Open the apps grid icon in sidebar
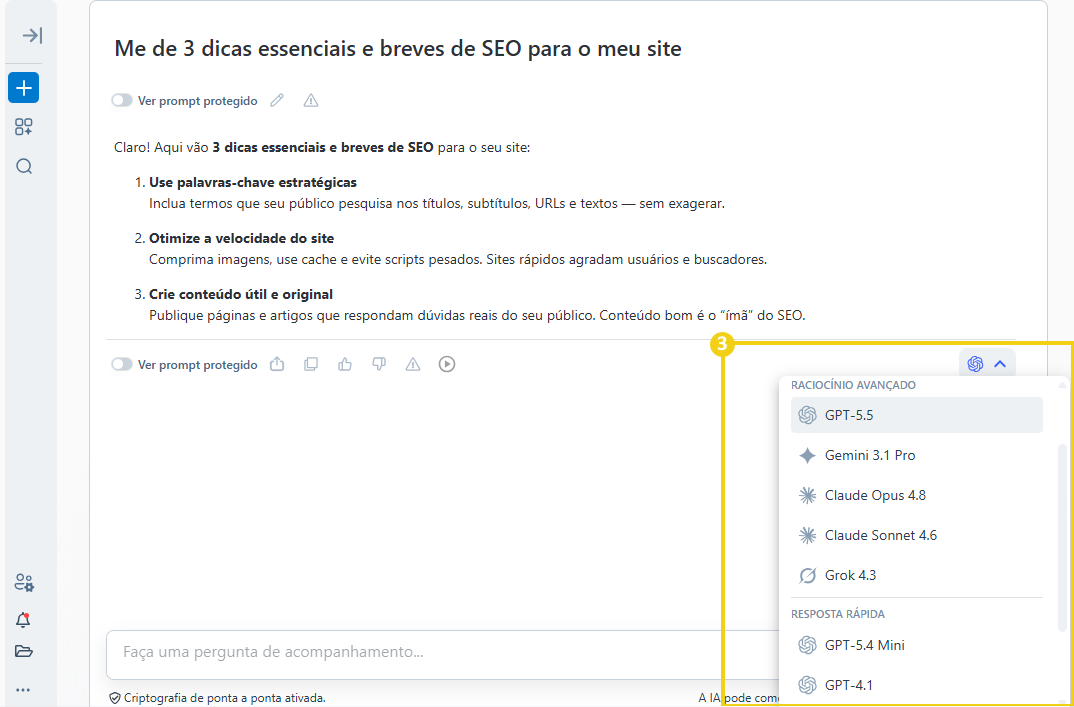The image size is (1074, 707). (24, 127)
